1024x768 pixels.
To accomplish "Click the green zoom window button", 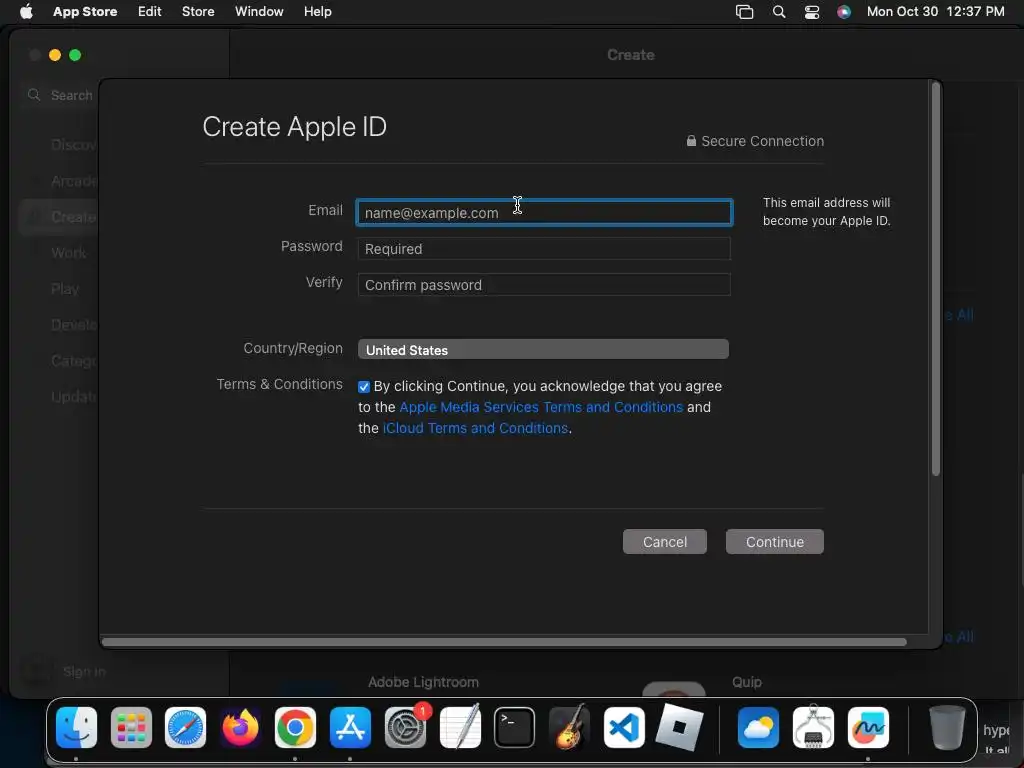I will click(x=75, y=55).
